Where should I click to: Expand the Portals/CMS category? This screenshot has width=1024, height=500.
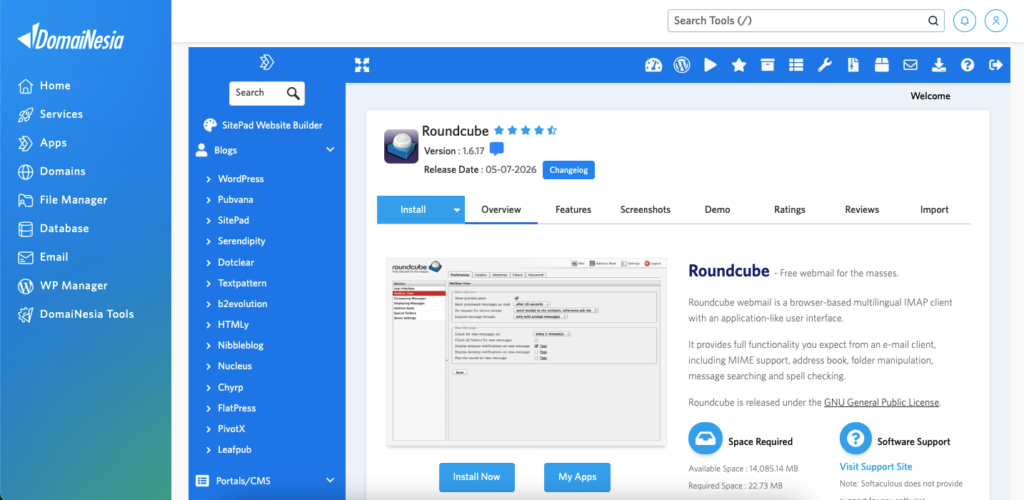tap(330, 481)
